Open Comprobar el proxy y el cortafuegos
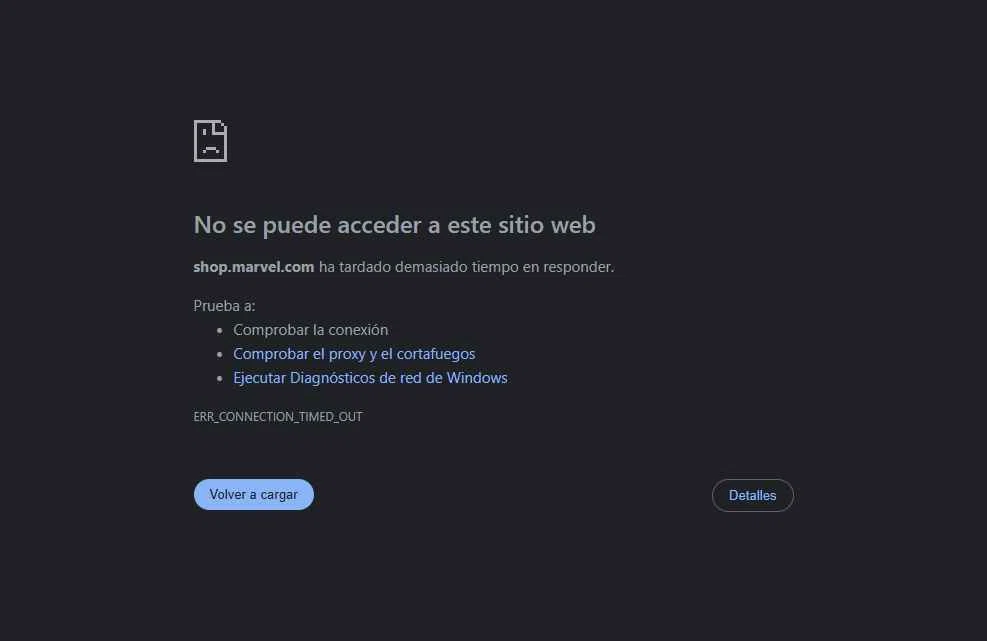The height and width of the screenshot is (641, 987). (x=354, y=354)
